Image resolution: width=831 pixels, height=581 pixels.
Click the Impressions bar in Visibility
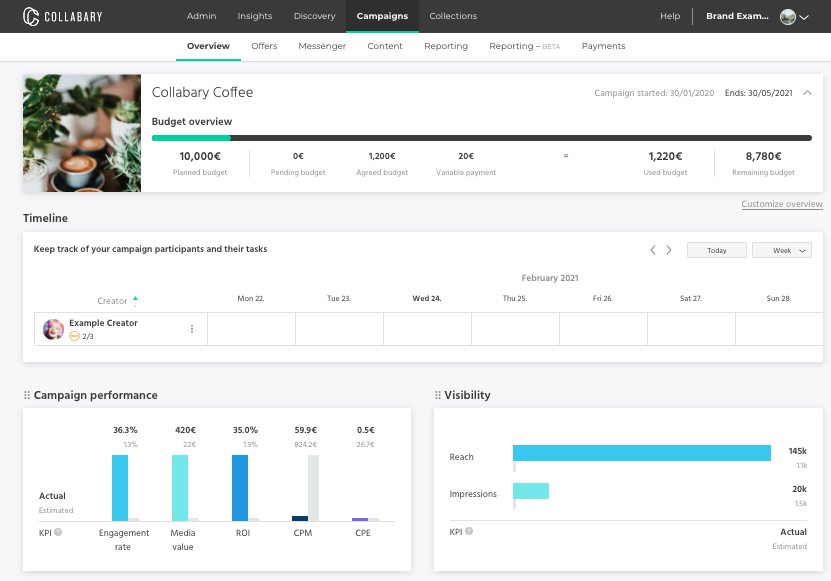(531, 491)
